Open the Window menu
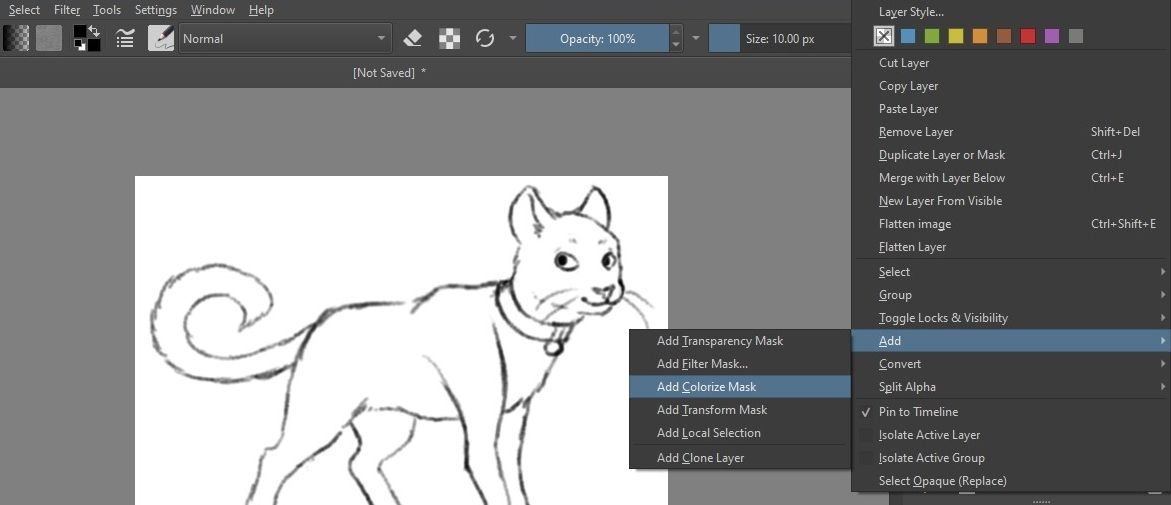 [212, 10]
